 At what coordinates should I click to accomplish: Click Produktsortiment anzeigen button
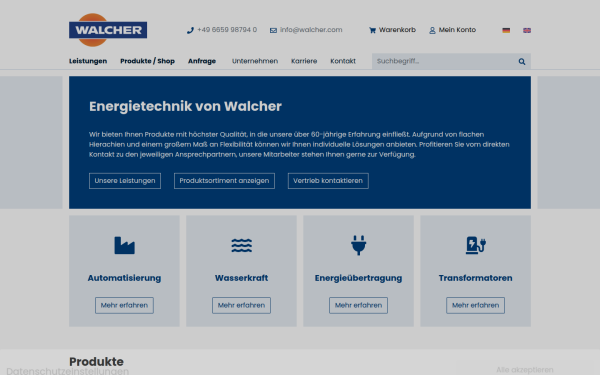tap(224, 181)
